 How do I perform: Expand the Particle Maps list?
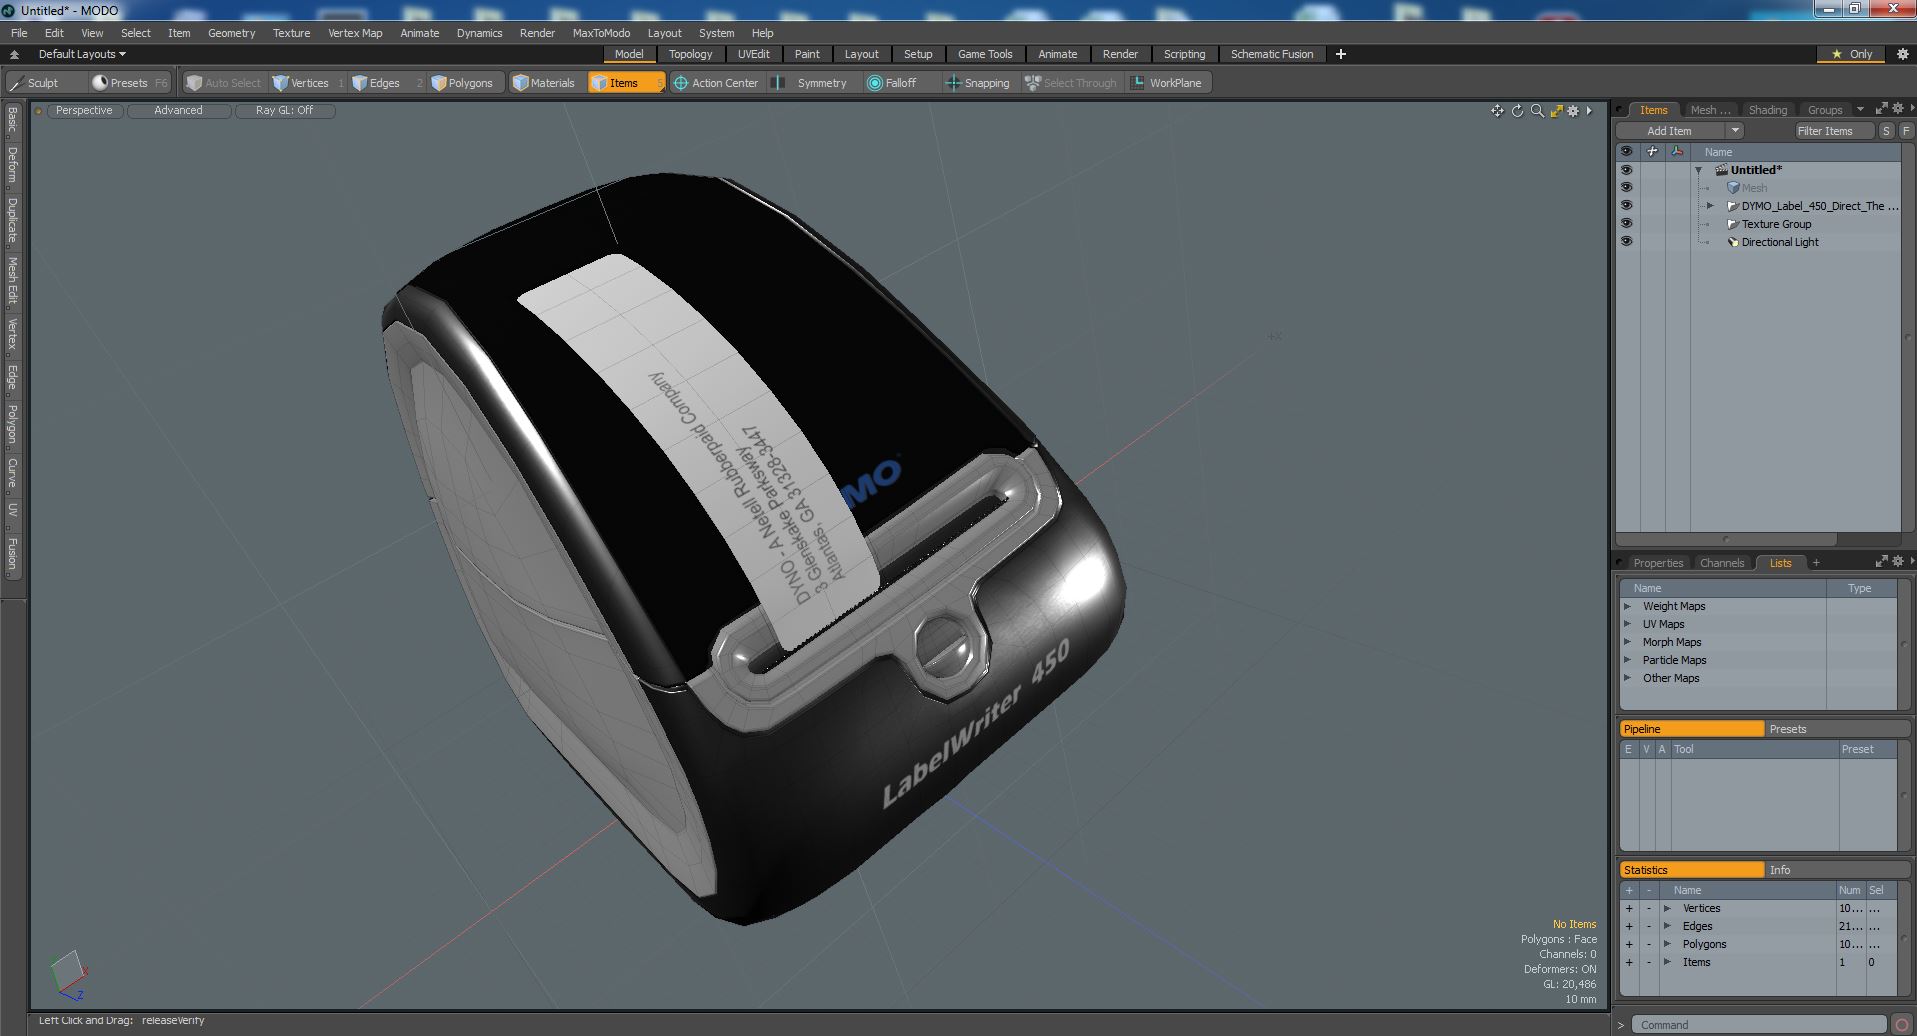(x=1627, y=660)
